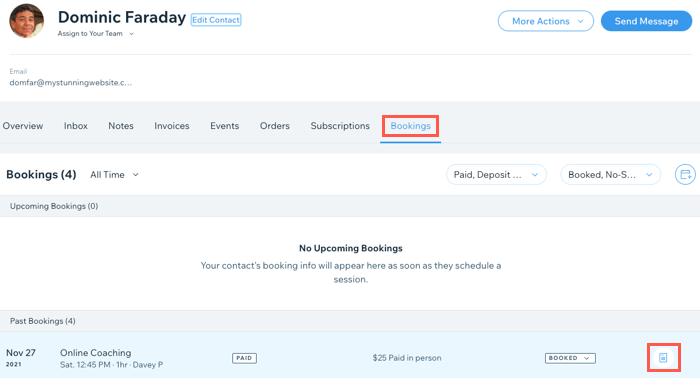700x378 pixels.
Task: Go to the Invoices tab
Action: coord(172,126)
